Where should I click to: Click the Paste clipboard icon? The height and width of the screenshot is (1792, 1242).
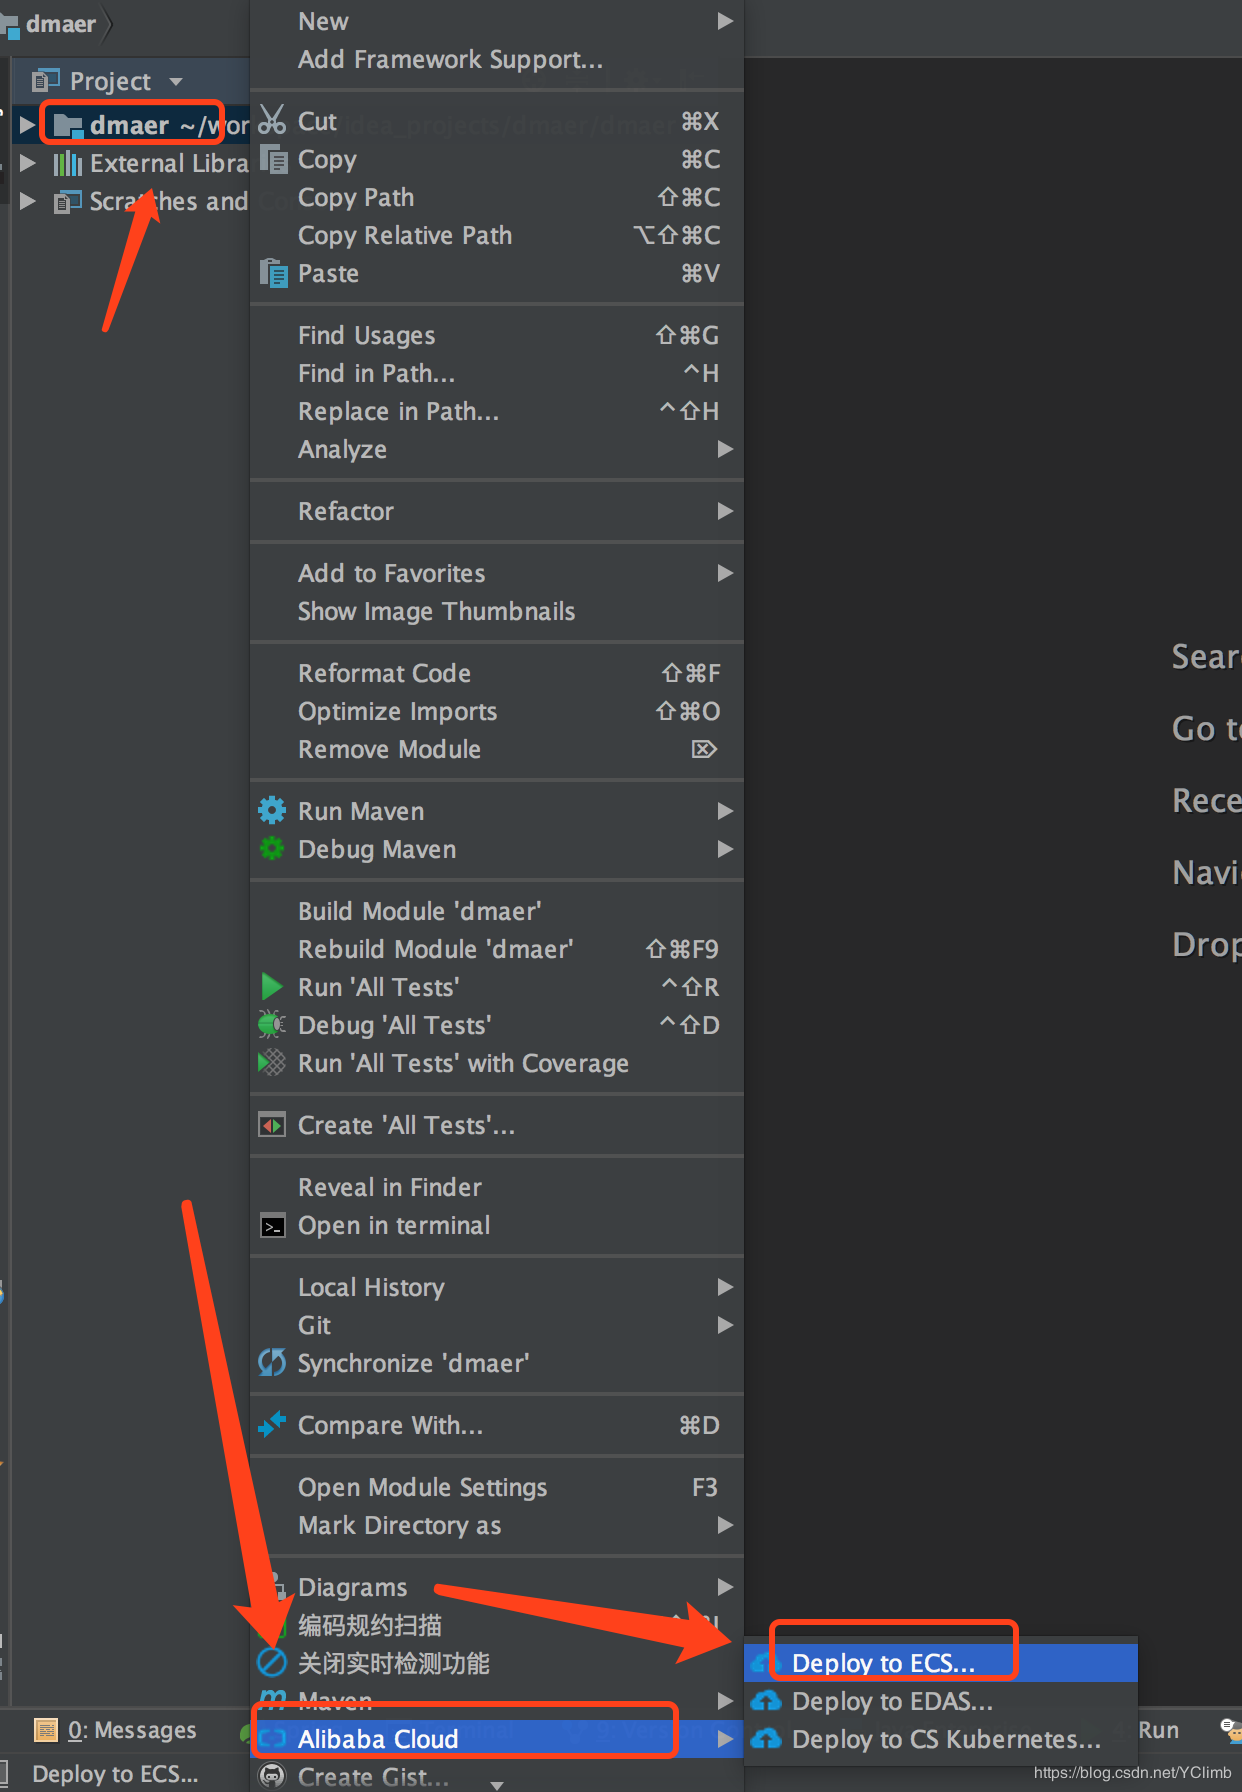273,273
